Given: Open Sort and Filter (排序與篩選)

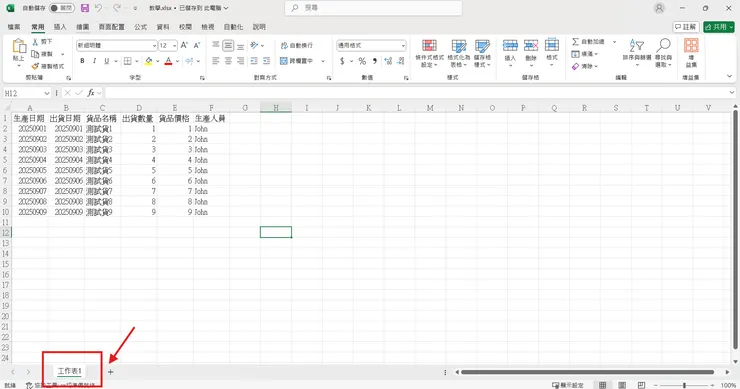Looking at the screenshot, I should pyautogui.click(x=637, y=52).
